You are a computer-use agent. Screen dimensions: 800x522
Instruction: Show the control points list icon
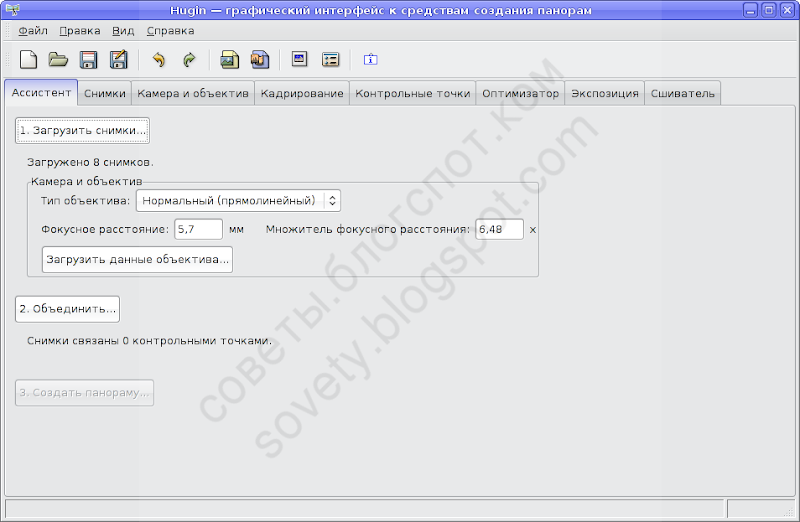(331, 60)
